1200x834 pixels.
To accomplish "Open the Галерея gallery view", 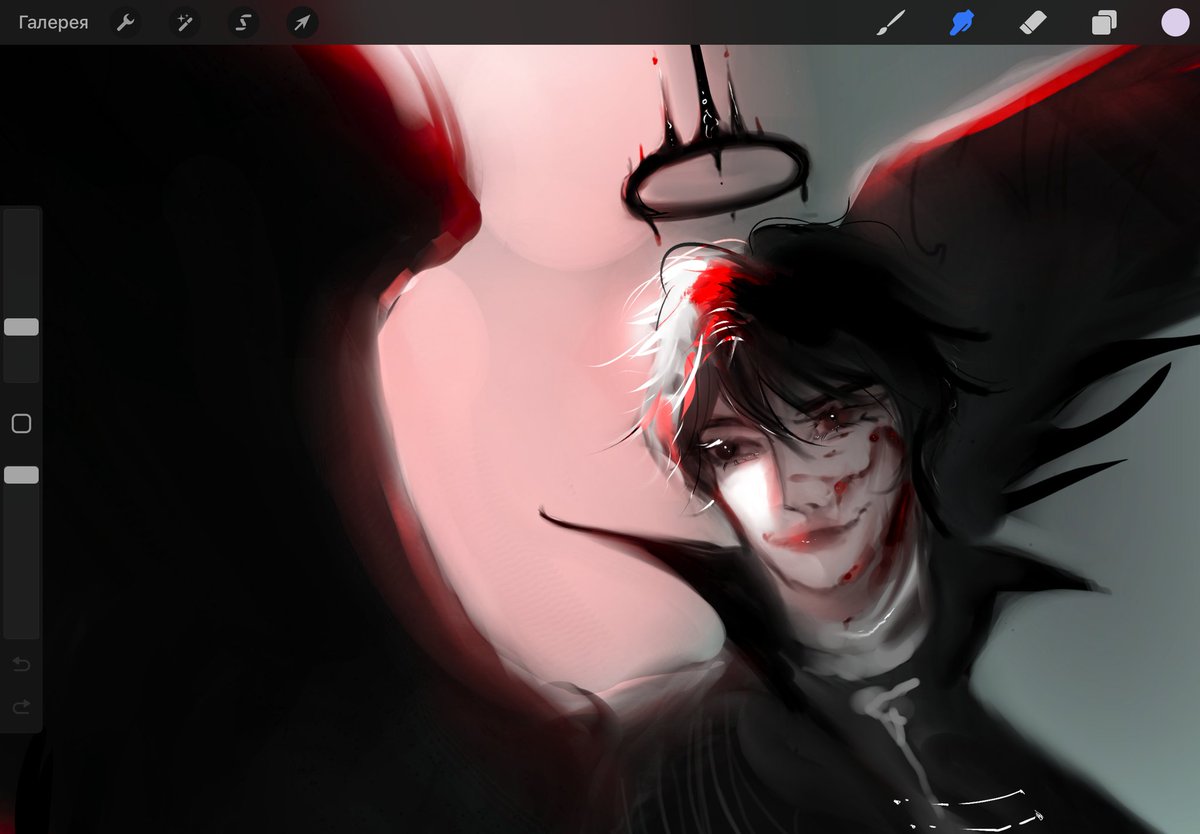I will [53, 22].
